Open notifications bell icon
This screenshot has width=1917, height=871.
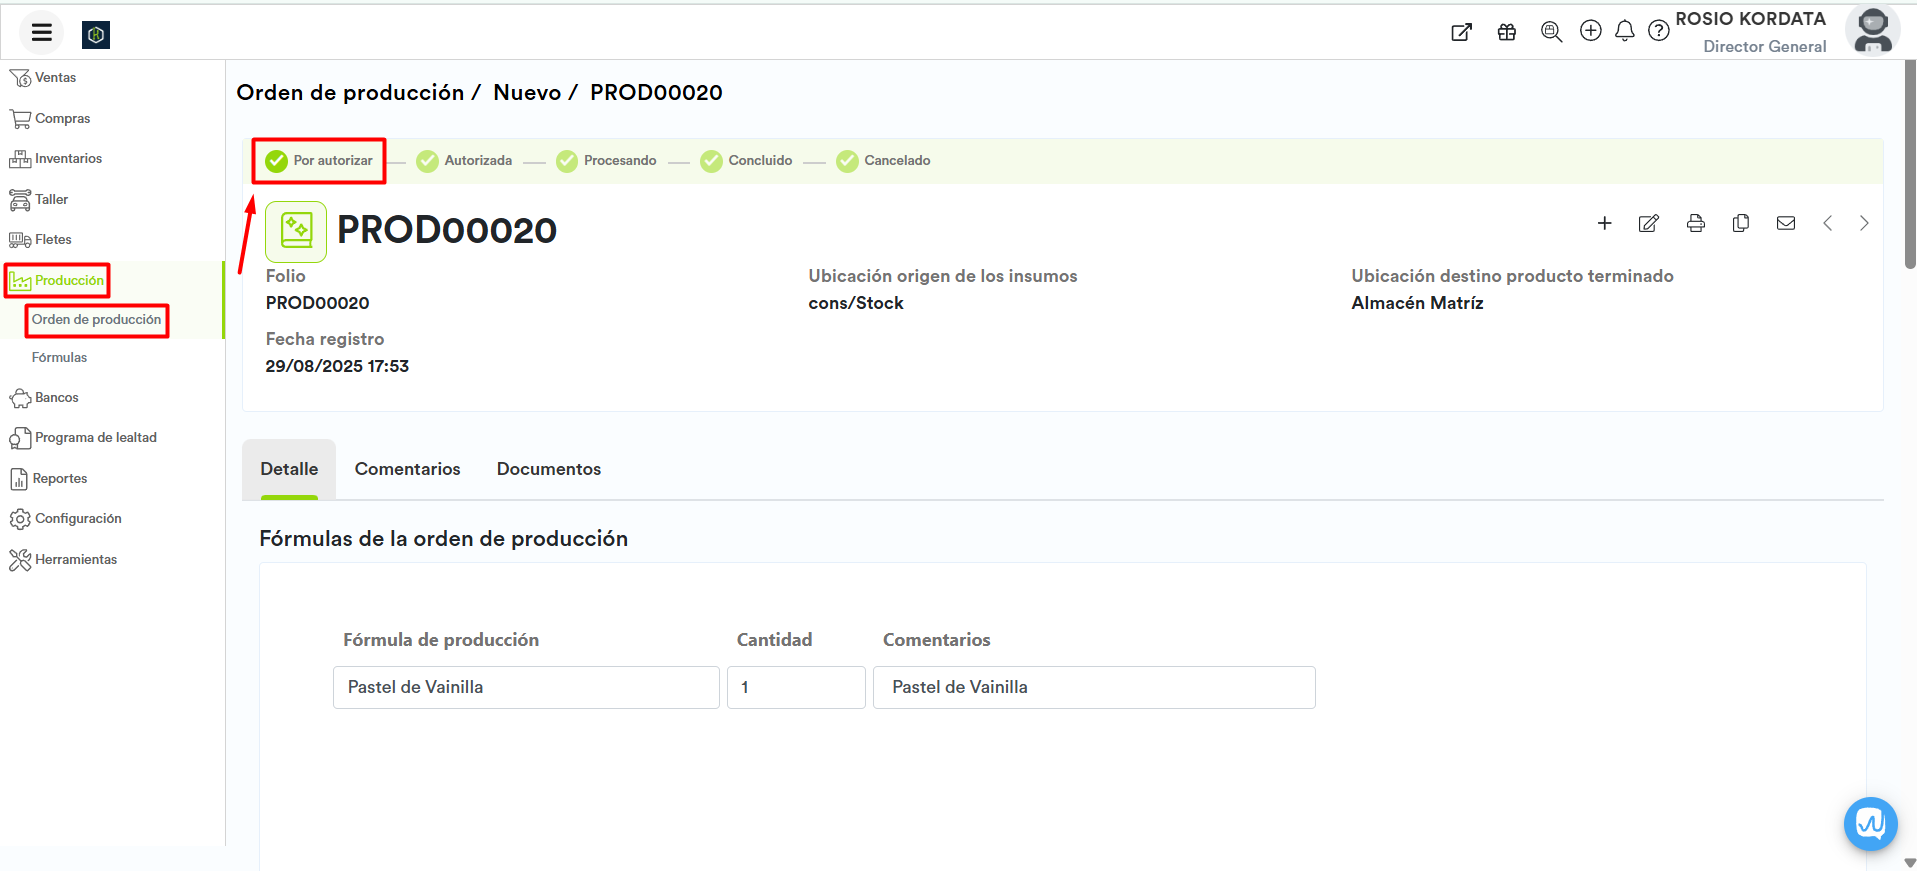[1624, 31]
